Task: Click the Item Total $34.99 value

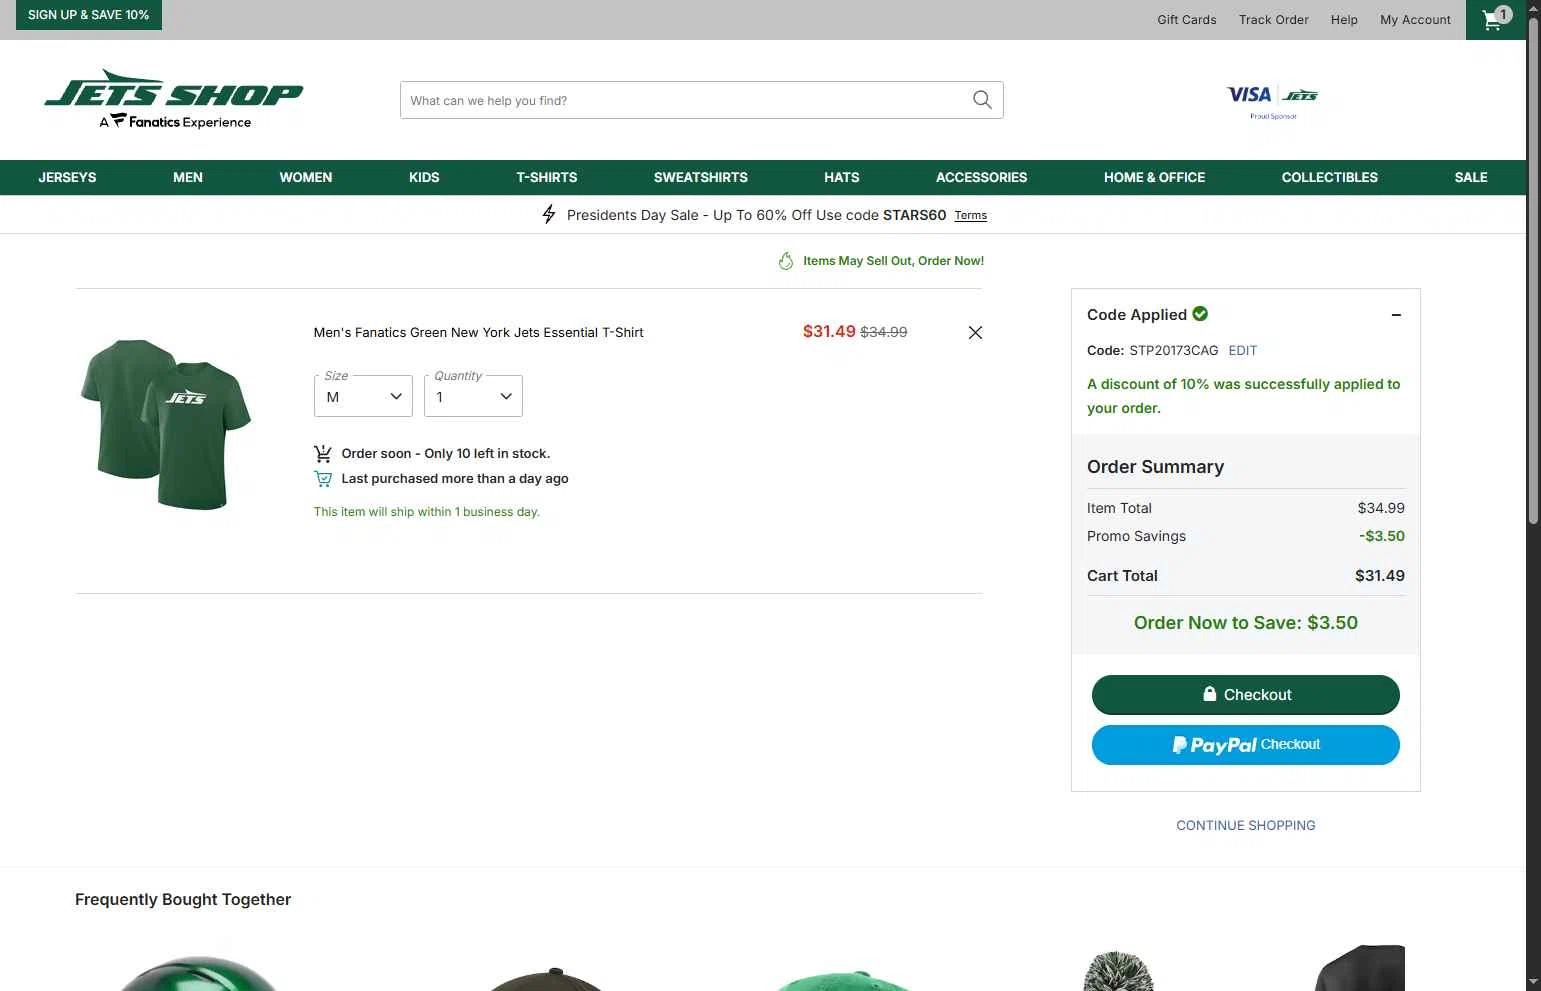Action: [1381, 508]
